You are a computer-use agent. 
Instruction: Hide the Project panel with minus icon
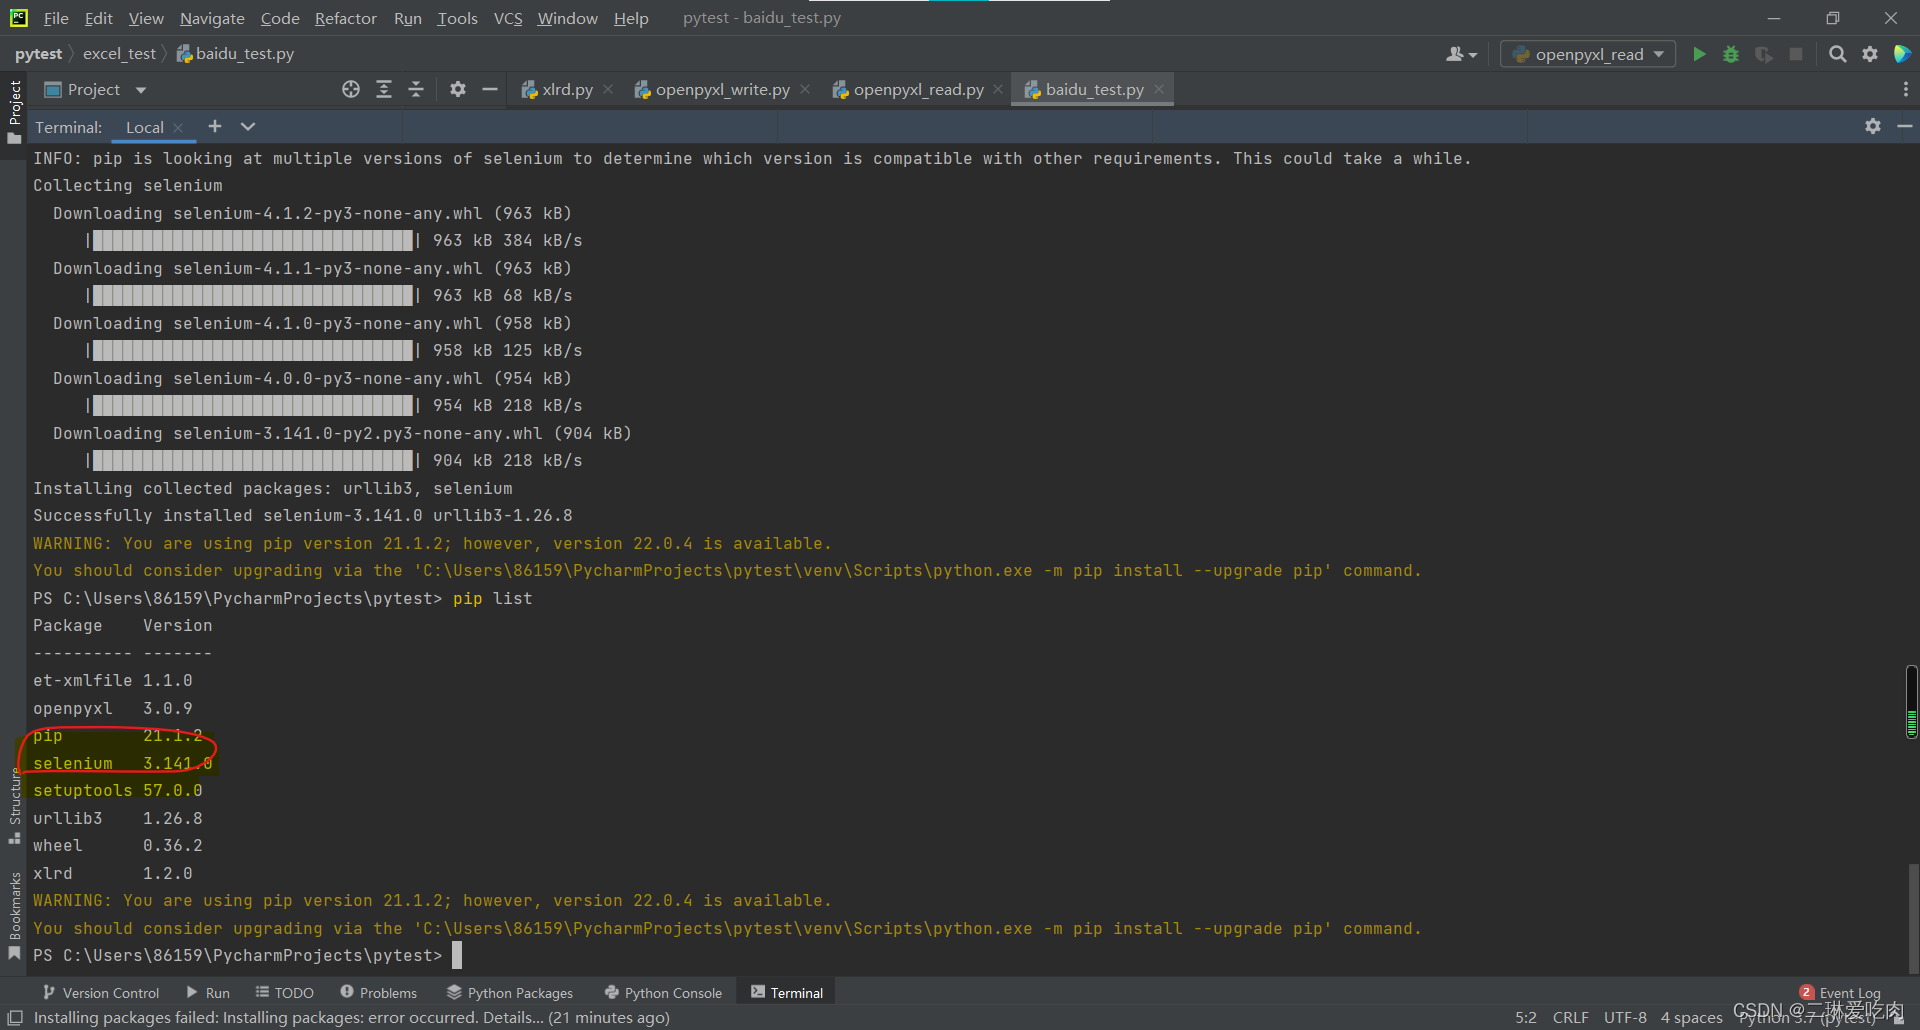[x=489, y=89]
